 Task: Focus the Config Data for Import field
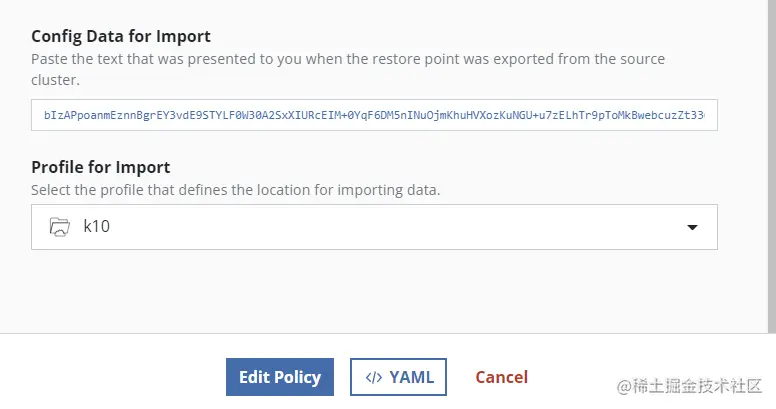click(x=374, y=116)
